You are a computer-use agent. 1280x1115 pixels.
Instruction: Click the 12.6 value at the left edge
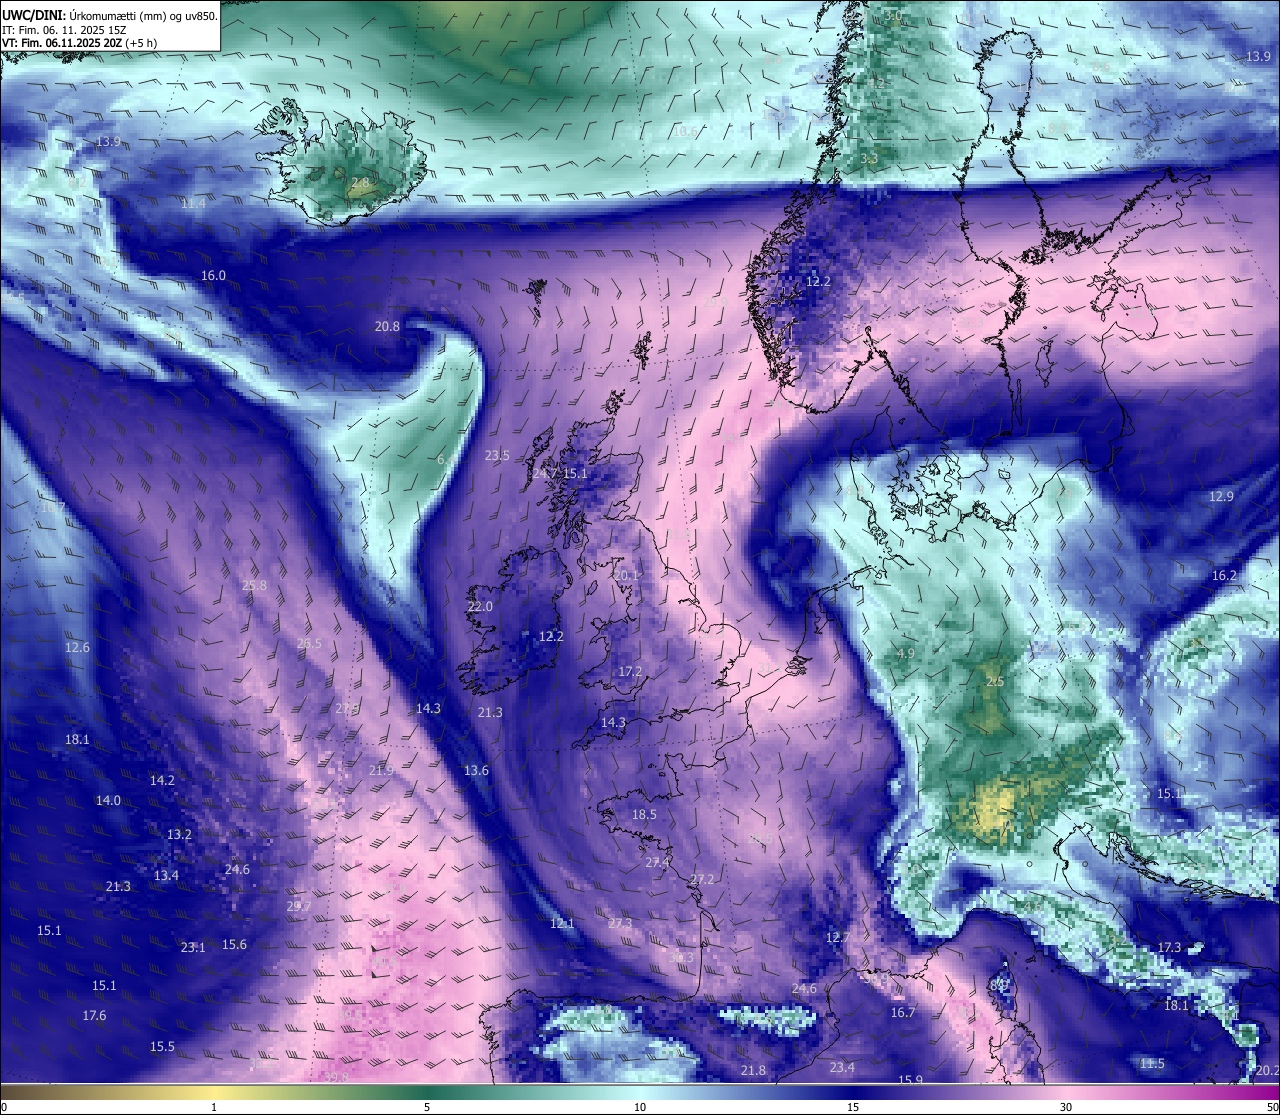point(77,648)
